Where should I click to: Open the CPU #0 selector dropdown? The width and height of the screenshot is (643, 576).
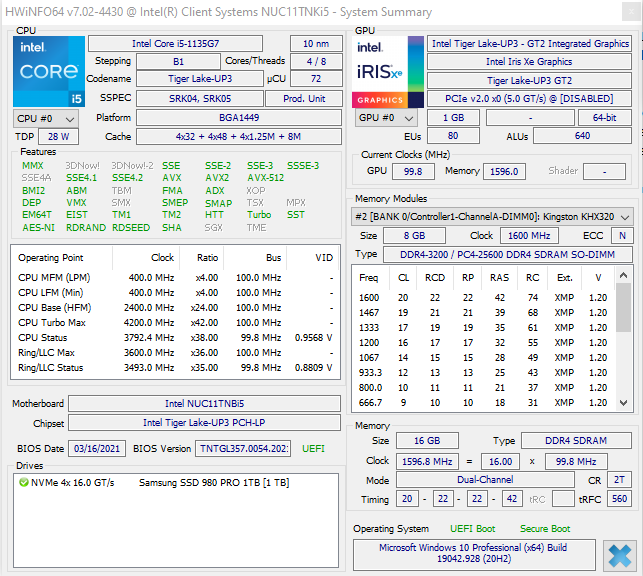(x=46, y=119)
